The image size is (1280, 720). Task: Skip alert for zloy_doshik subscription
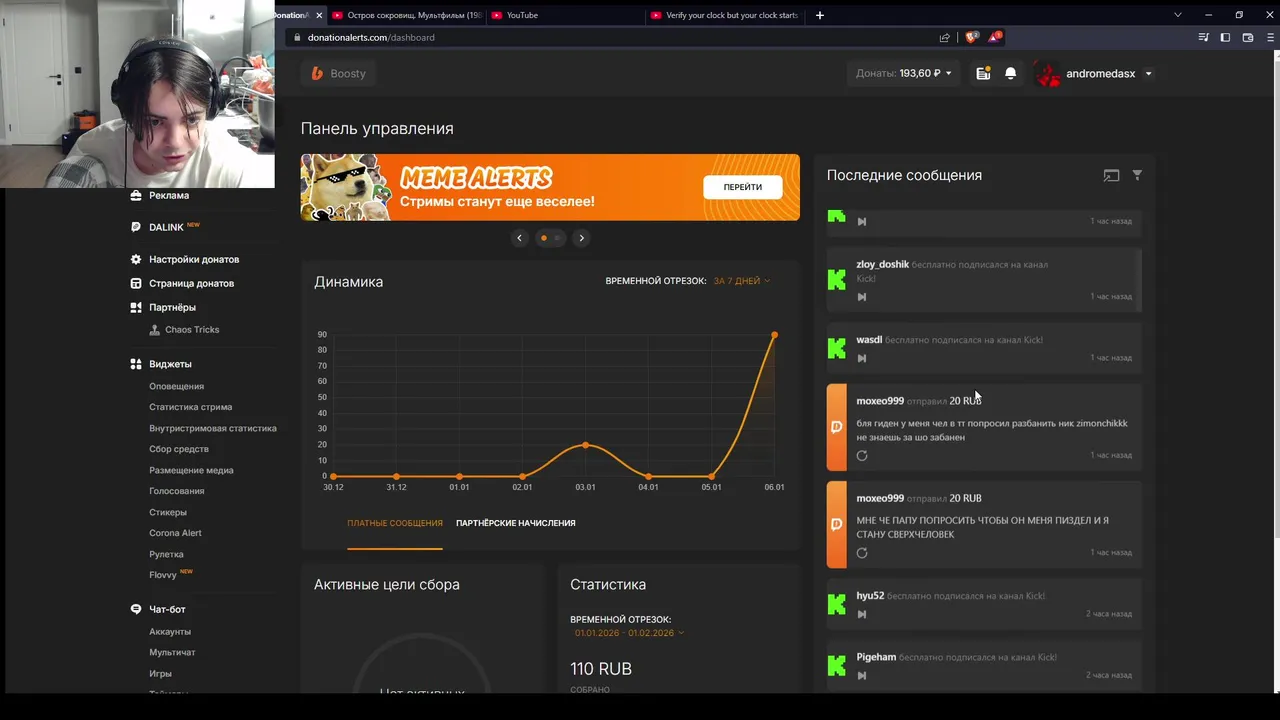862,297
